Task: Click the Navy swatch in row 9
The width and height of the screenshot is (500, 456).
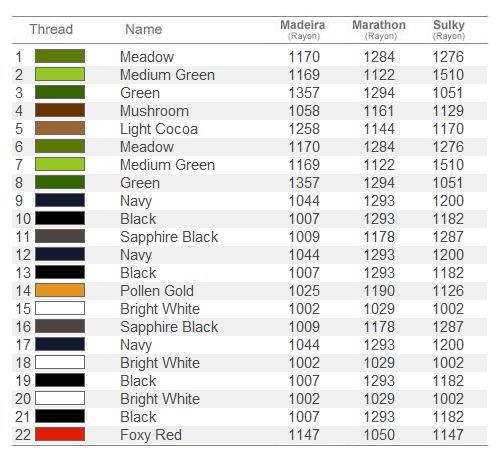Action: [x=60, y=200]
